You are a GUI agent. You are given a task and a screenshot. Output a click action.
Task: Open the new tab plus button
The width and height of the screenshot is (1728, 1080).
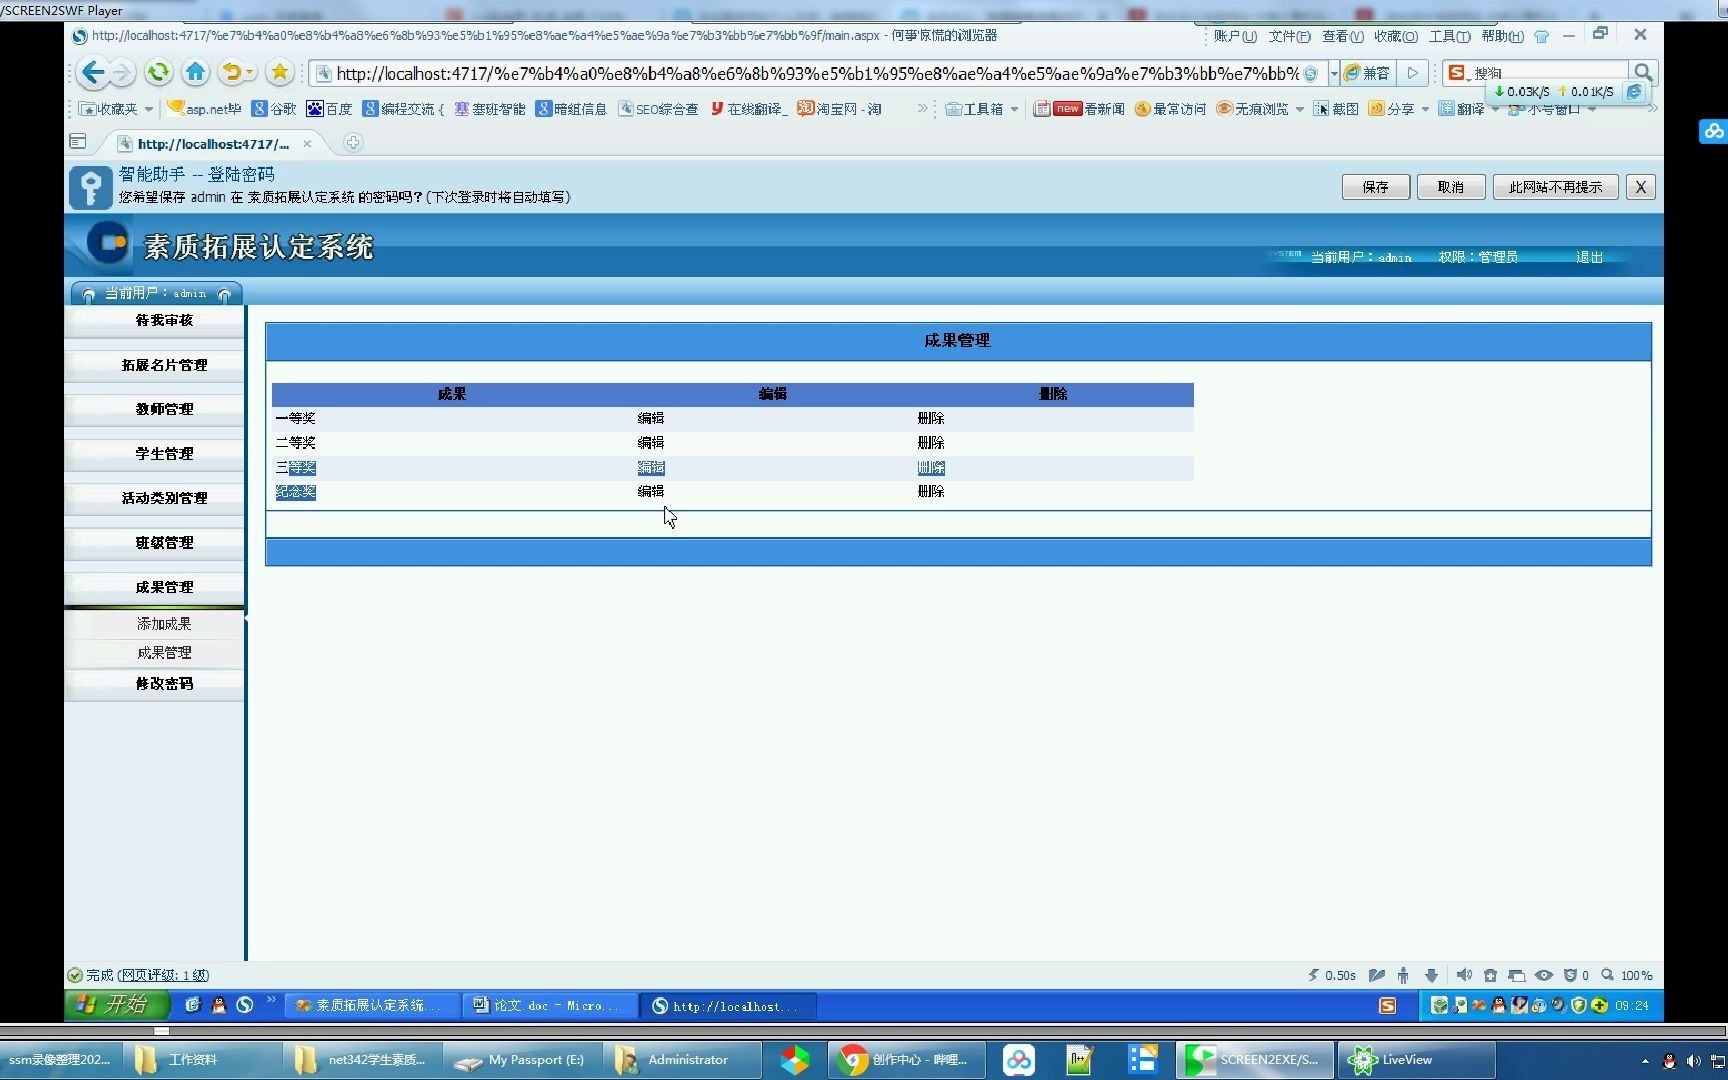click(353, 143)
